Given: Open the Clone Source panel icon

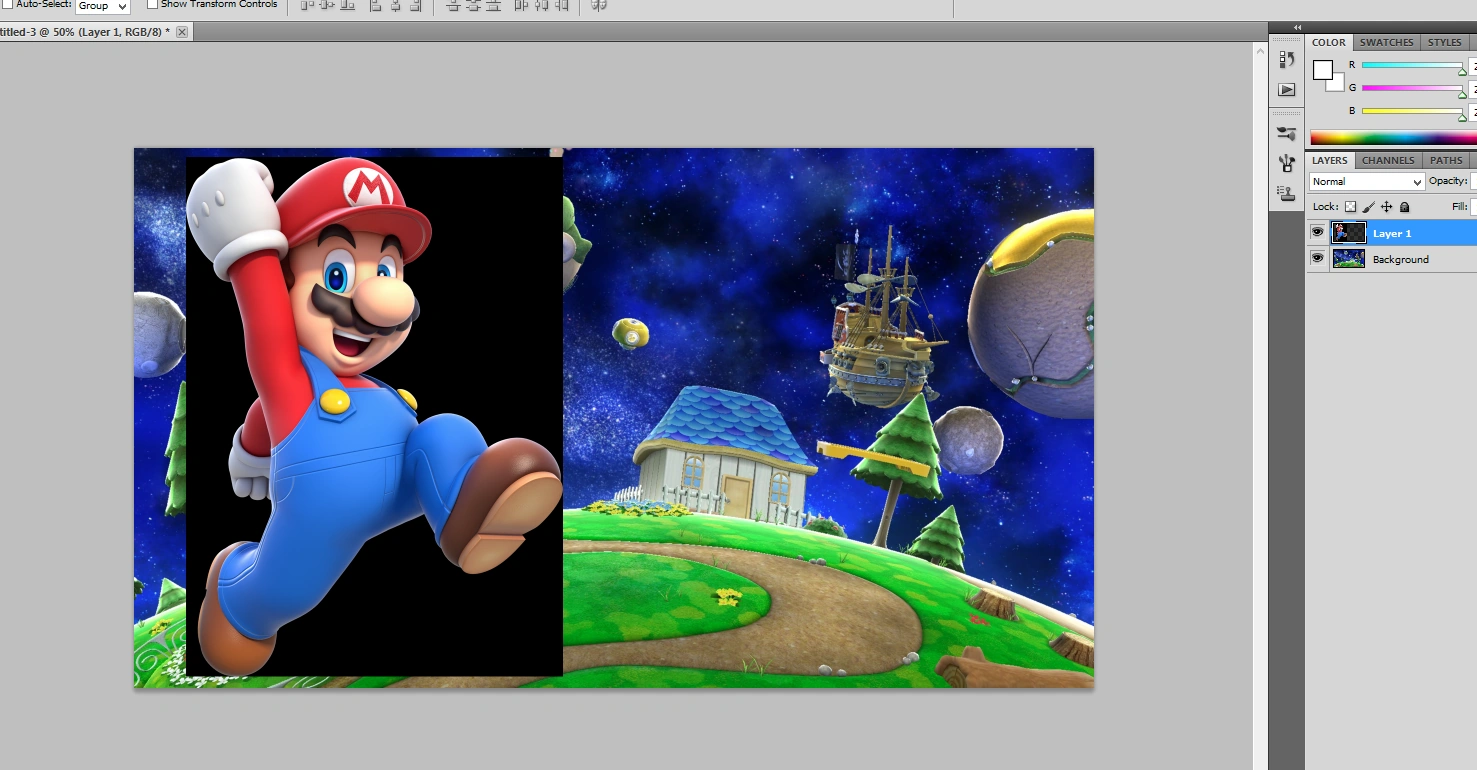Looking at the screenshot, I should (x=1287, y=193).
